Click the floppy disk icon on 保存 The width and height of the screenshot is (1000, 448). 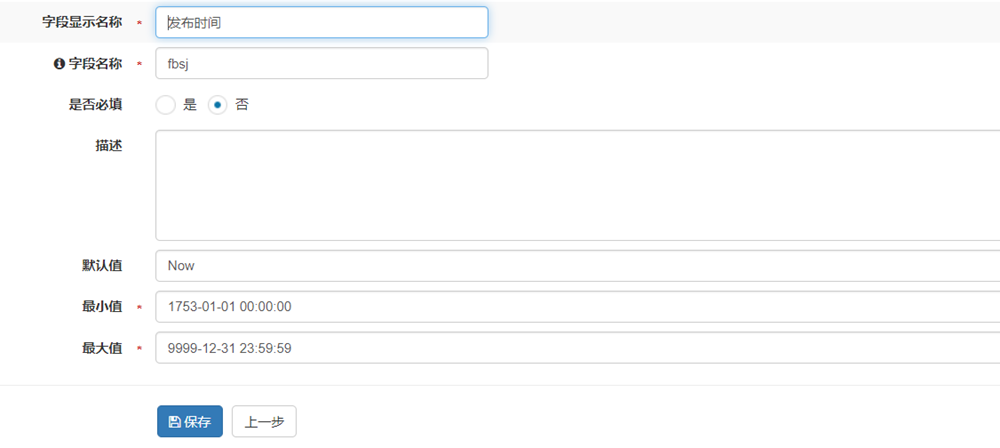(175, 422)
